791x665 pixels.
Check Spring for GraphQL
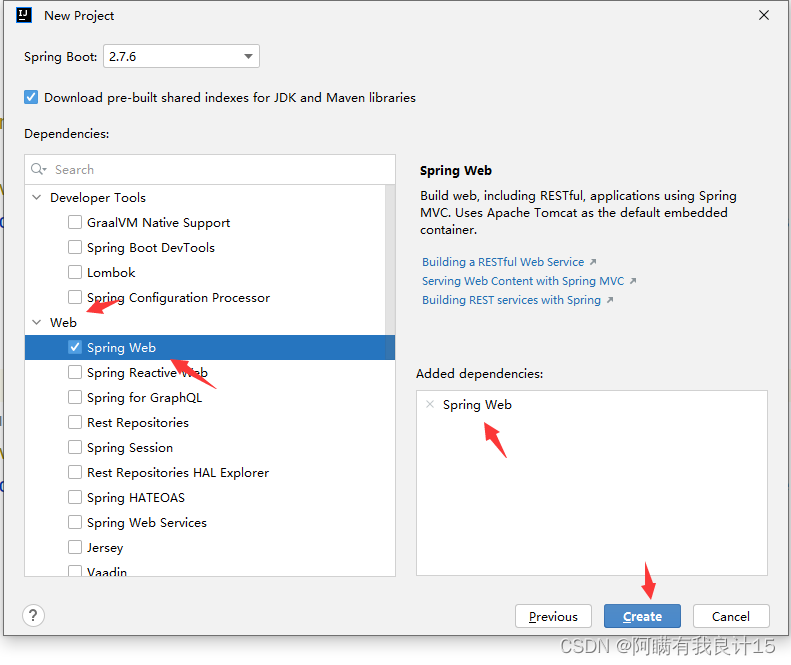pos(75,397)
